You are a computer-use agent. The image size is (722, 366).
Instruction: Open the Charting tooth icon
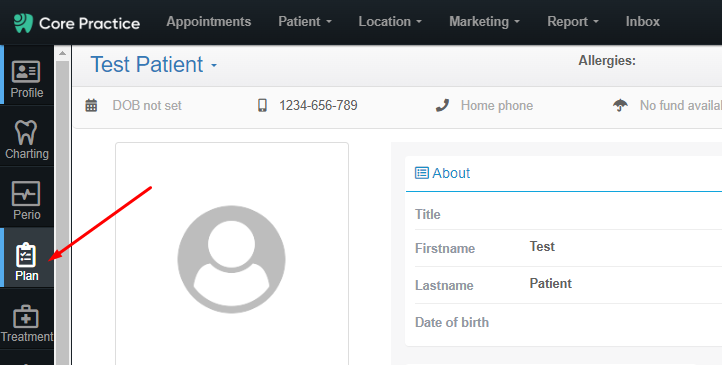pyautogui.click(x=26, y=133)
